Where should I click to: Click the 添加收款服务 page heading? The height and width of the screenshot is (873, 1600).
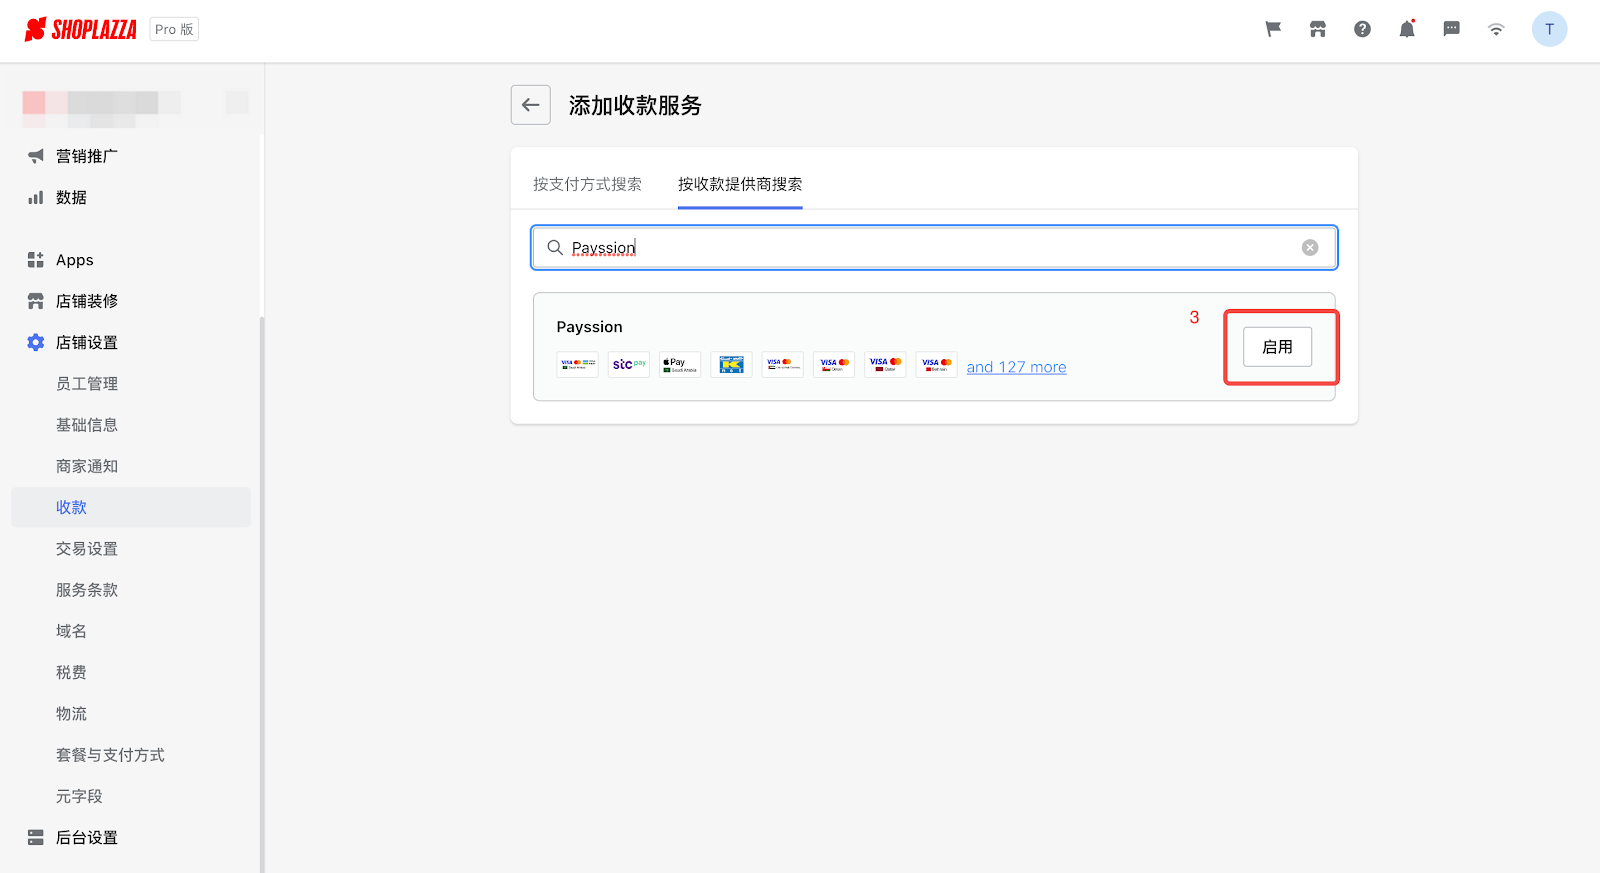point(635,105)
